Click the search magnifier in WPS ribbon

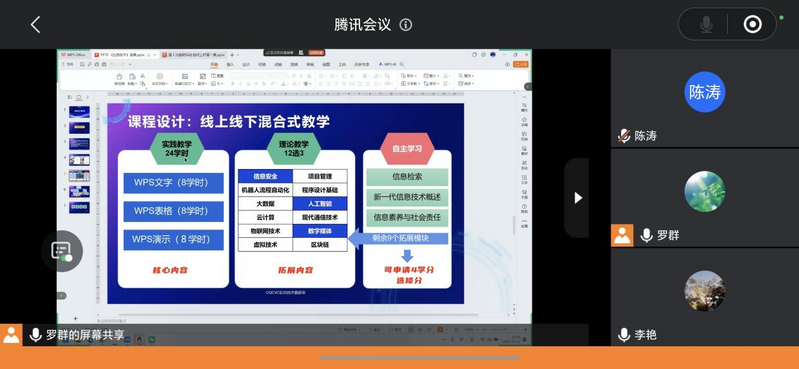(402, 65)
